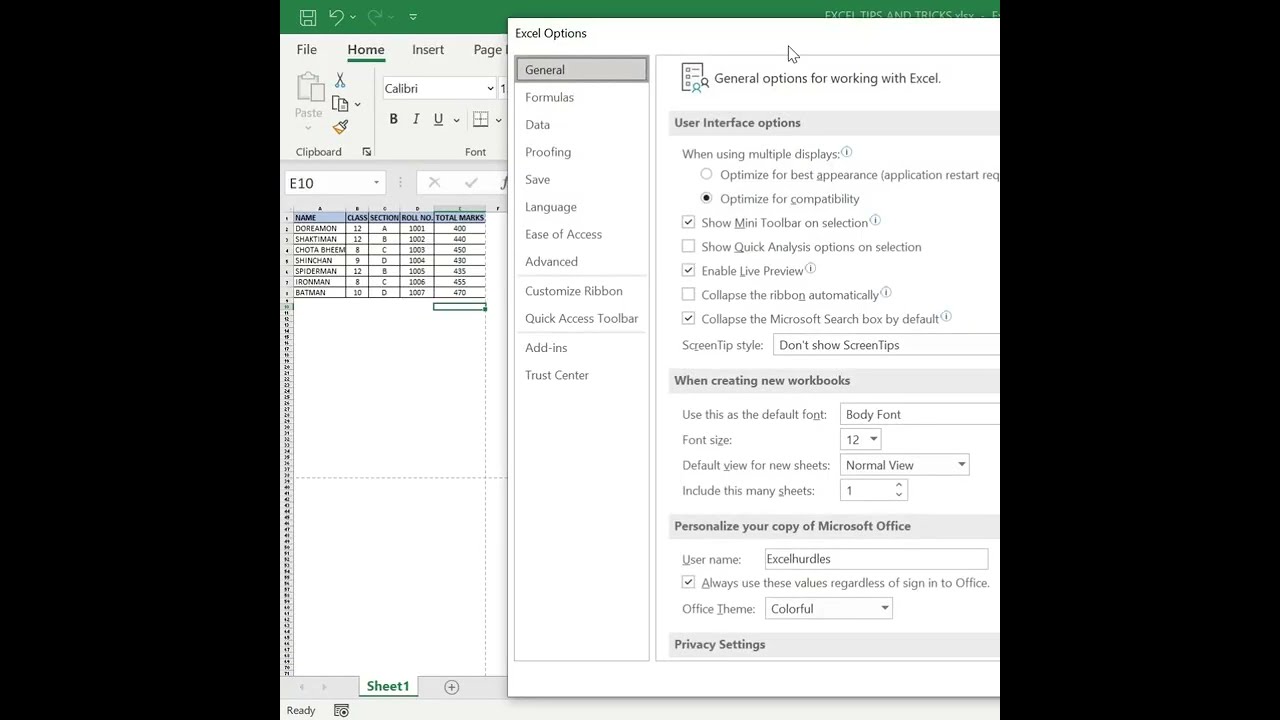Click the Paste clipboard icon
This screenshot has height=720, width=1280.
309,88
